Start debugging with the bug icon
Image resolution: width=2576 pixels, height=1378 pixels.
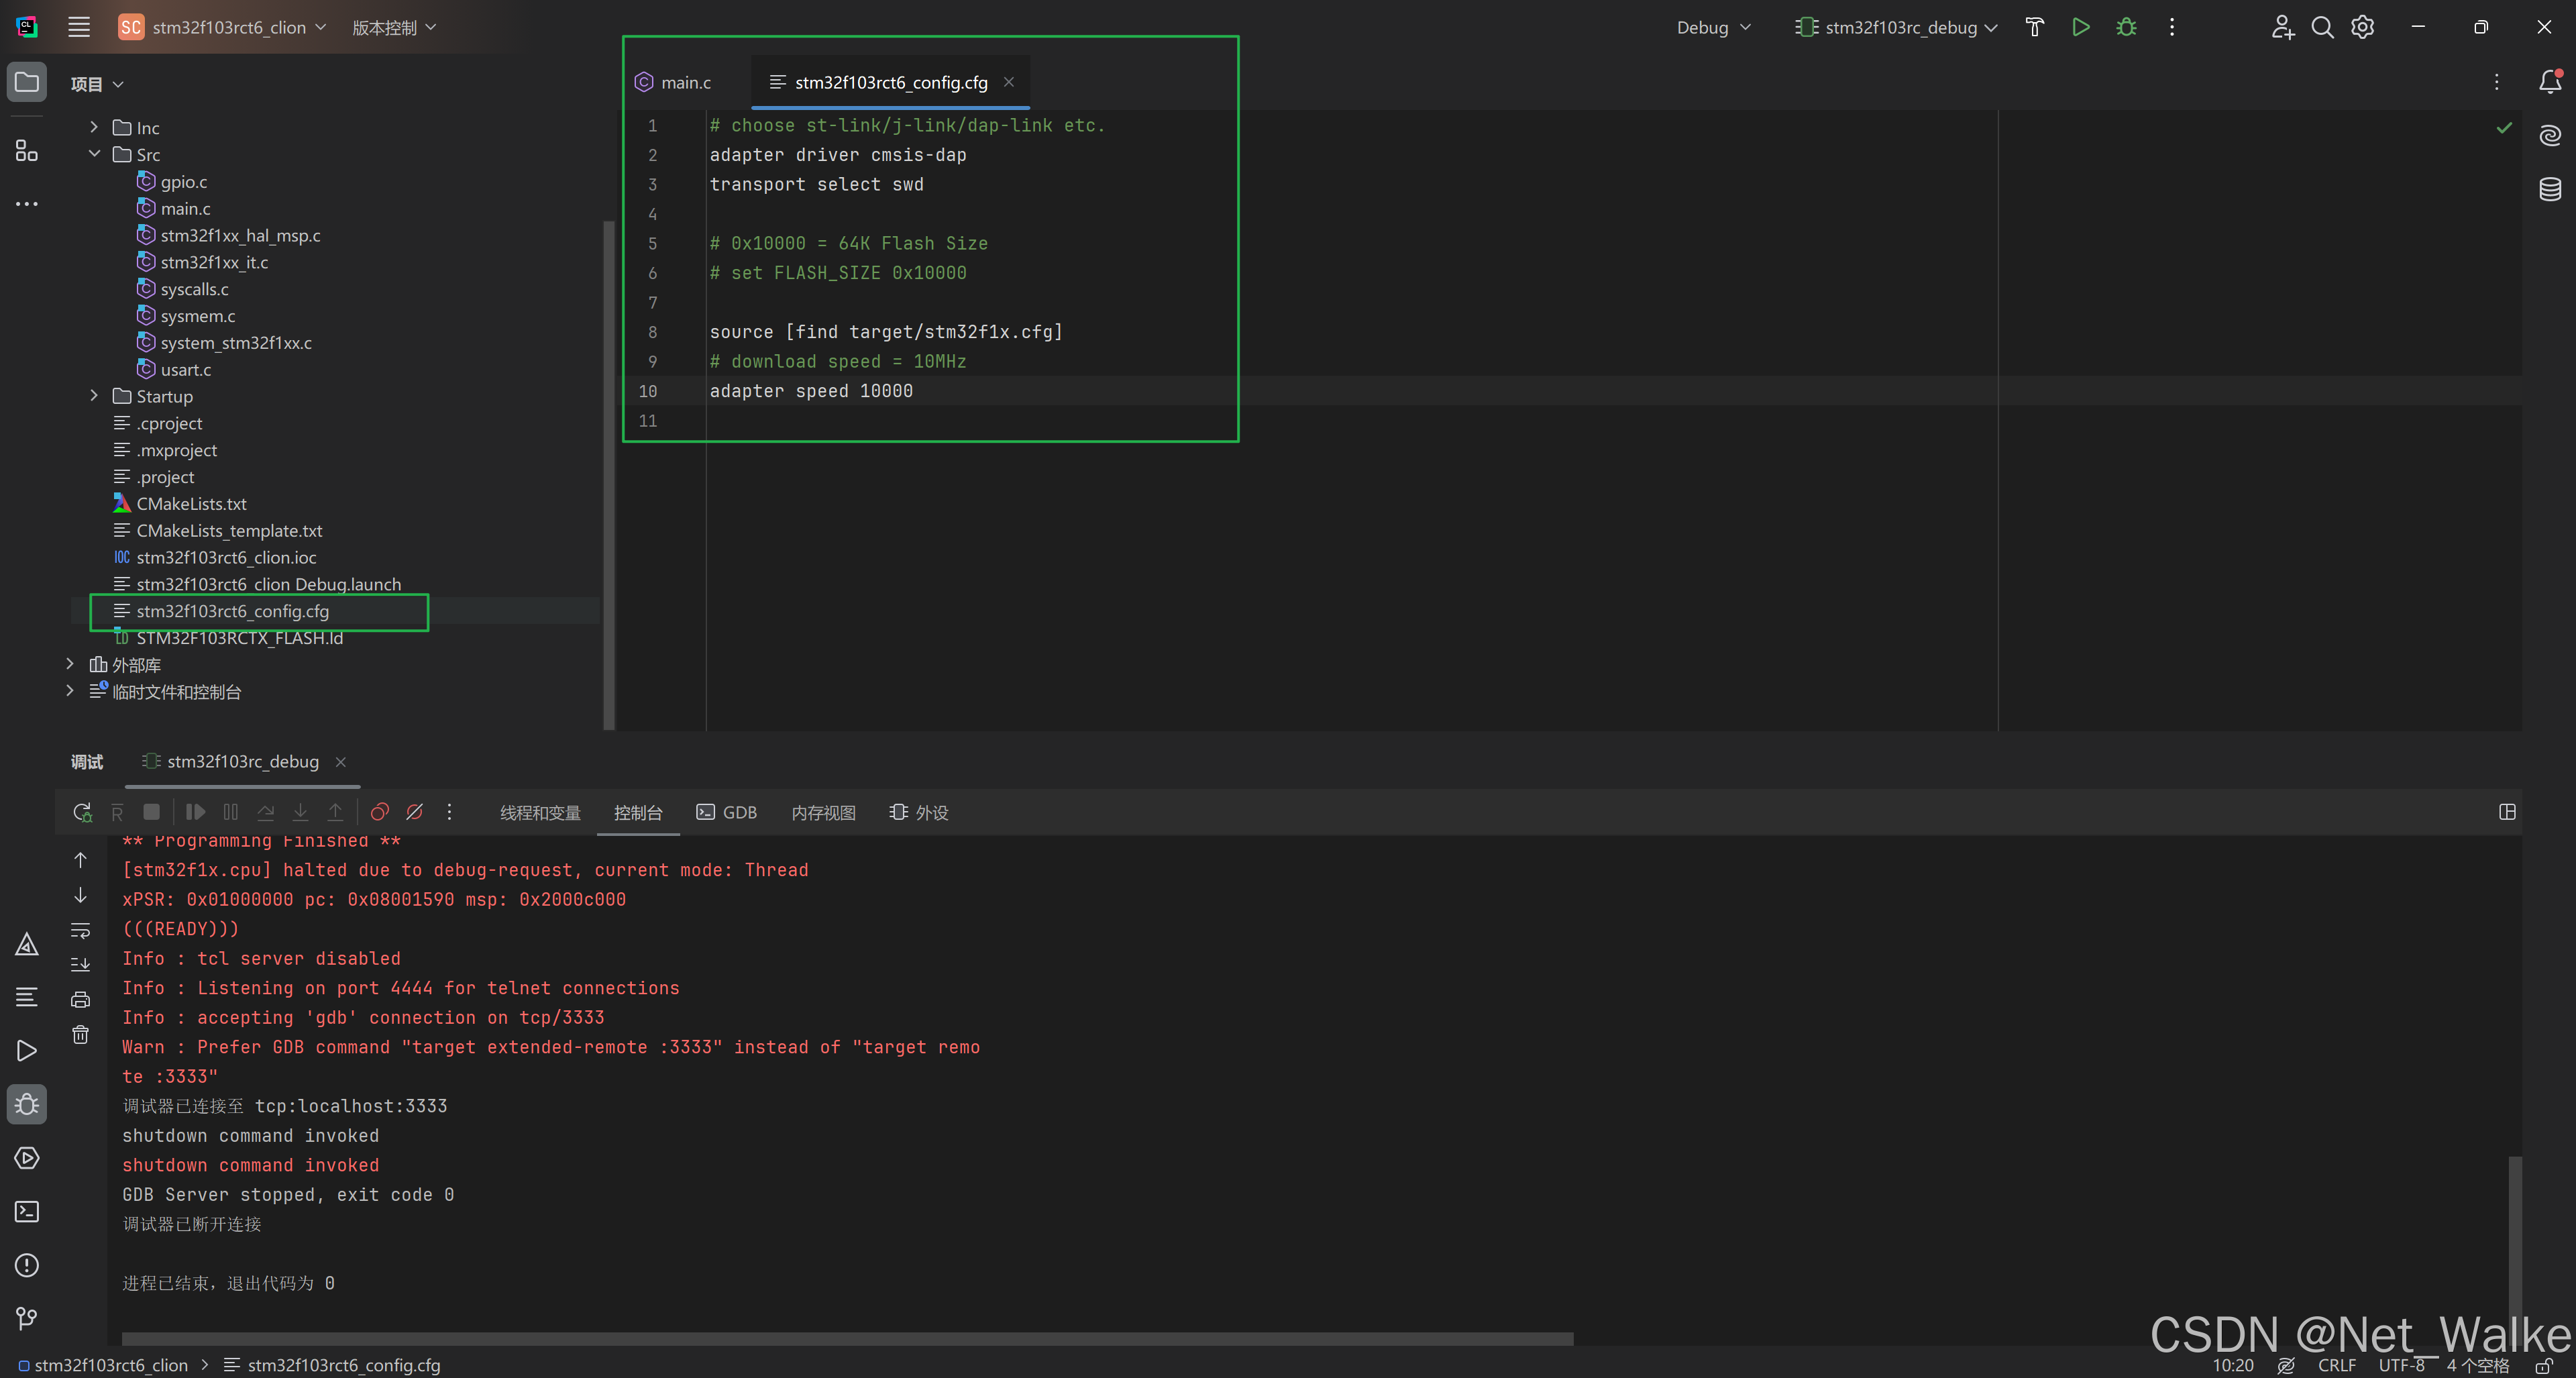point(2126,27)
